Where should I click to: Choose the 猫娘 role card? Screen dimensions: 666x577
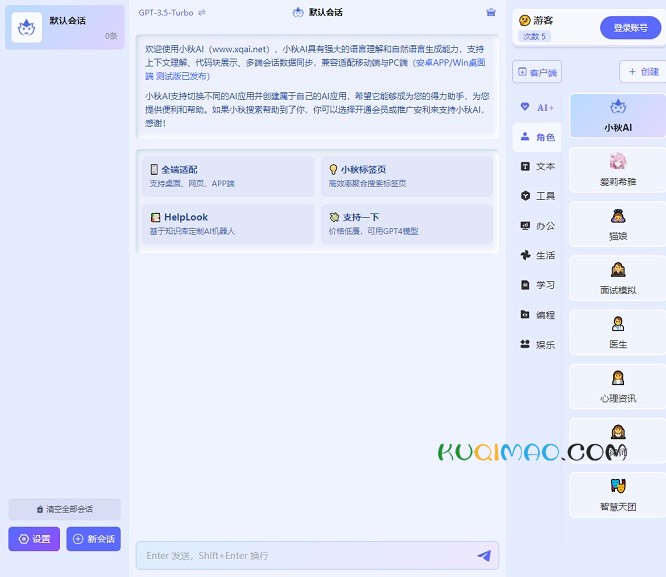point(618,224)
